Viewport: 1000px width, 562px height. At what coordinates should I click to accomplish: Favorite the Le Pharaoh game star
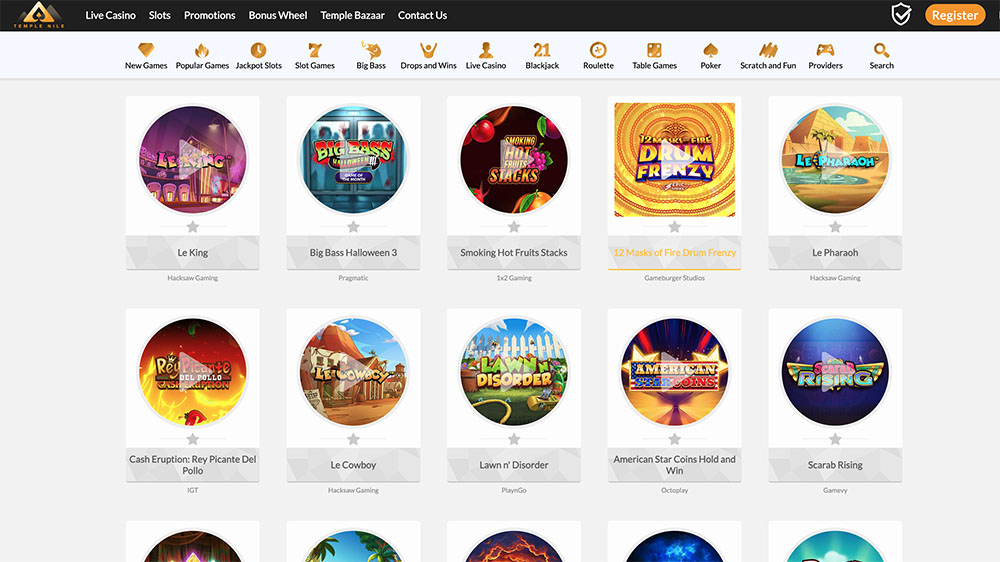click(x=835, y=226)
